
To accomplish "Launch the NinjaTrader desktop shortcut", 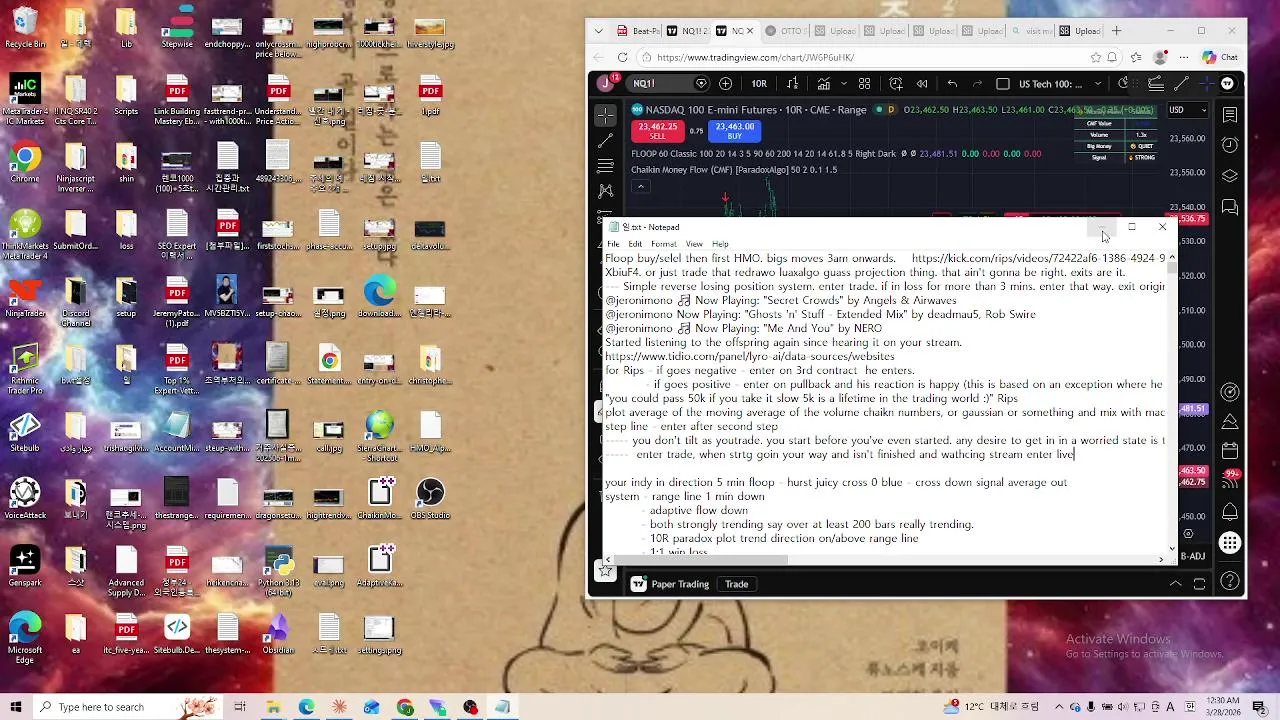I will tap(25, 297).
